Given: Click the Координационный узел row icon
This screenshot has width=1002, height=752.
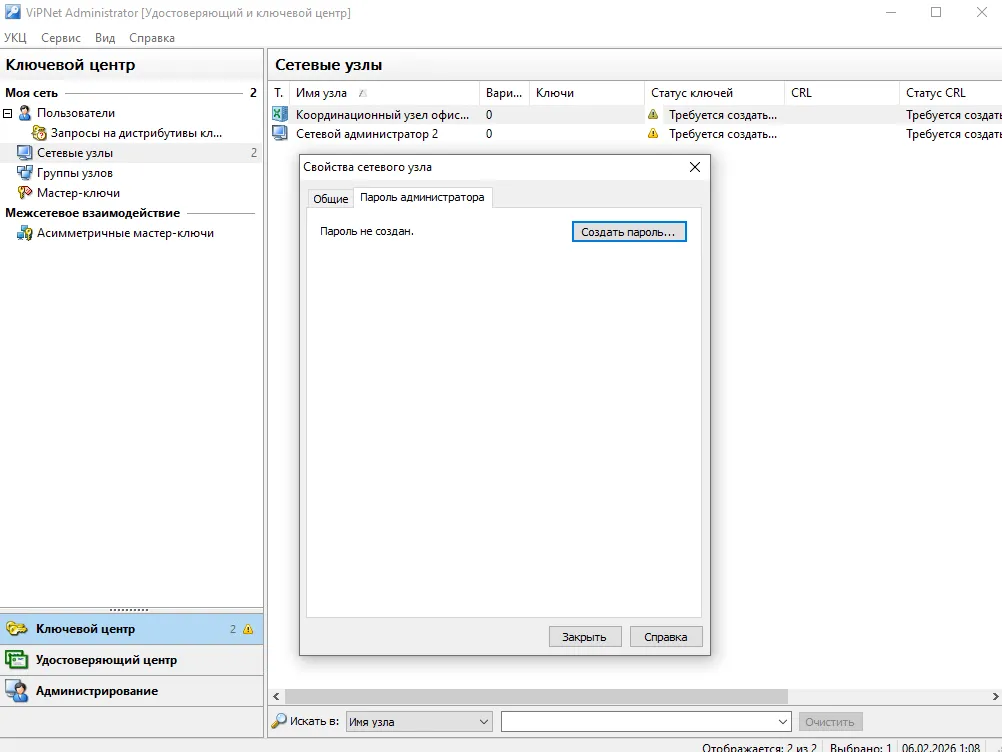Looking at the screenshot, I should pyautogui.click(x=280, y=114).
